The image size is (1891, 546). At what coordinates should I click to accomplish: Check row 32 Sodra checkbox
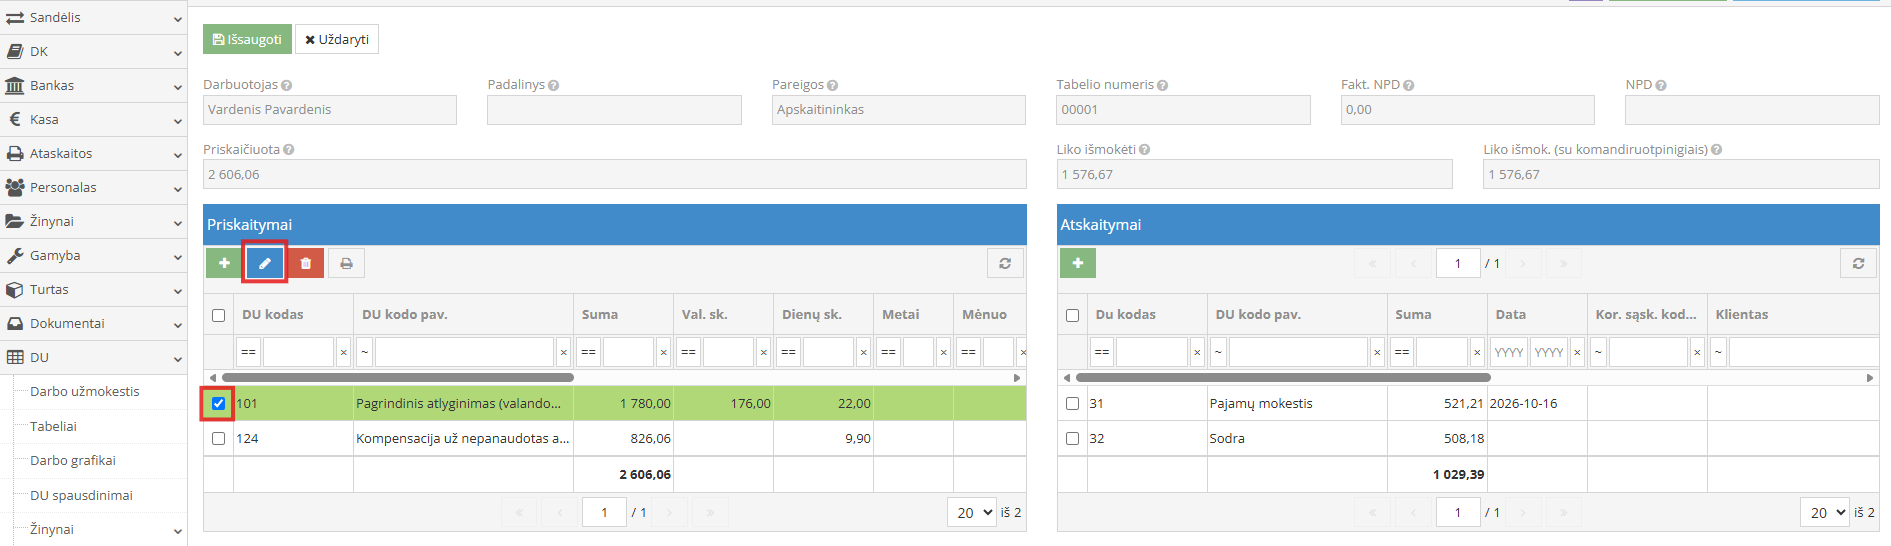(1073, 439)
